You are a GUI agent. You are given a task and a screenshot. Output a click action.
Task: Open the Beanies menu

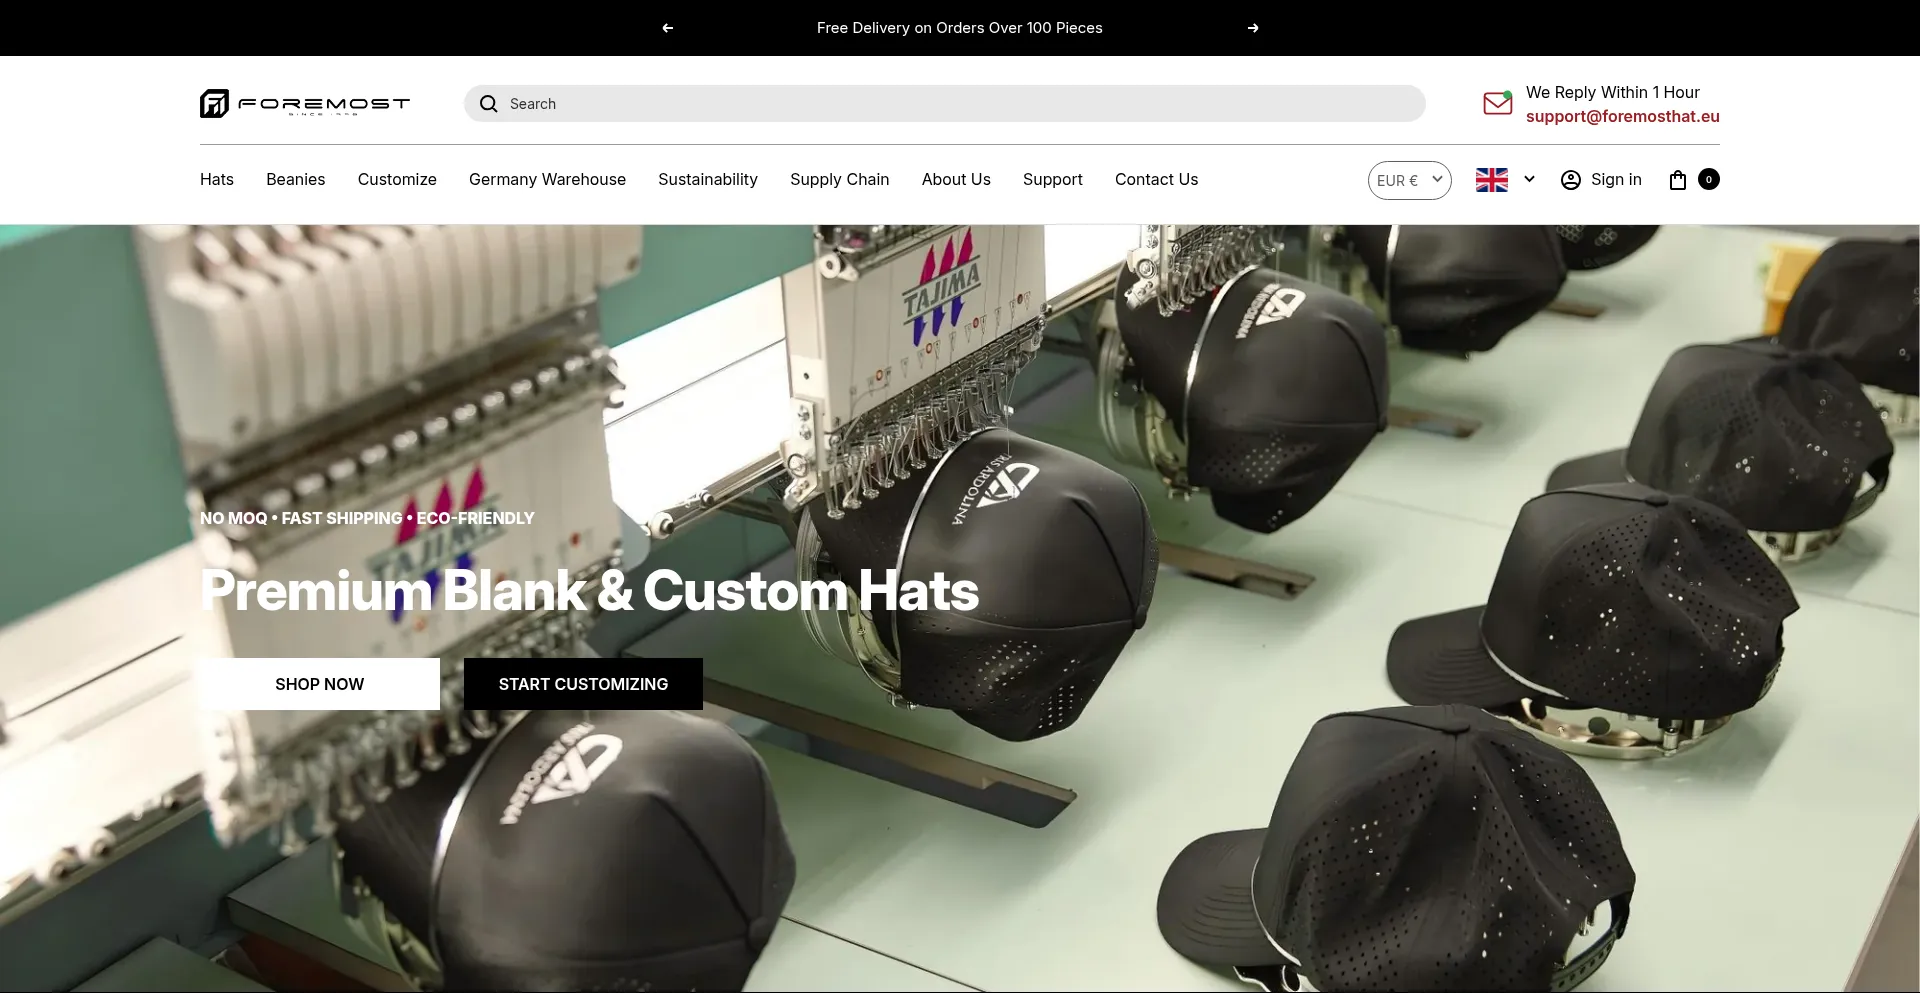(x=296, y=180)
